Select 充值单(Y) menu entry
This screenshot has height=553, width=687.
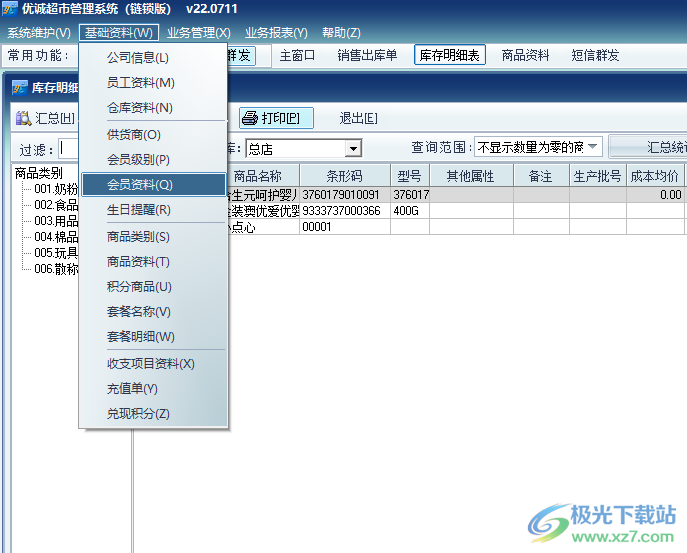pyautogui.click(x=153, y=388)
